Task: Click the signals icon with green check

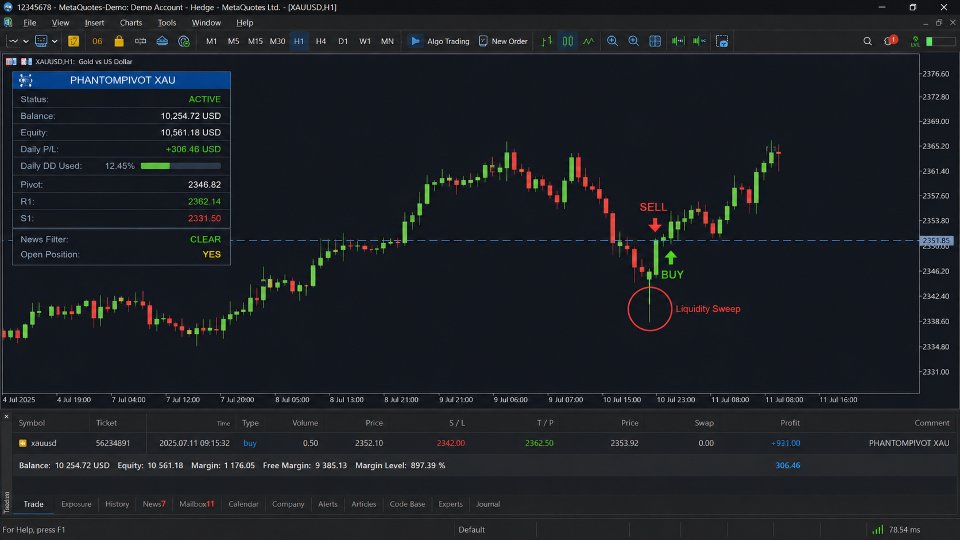Action: [184, 41]
